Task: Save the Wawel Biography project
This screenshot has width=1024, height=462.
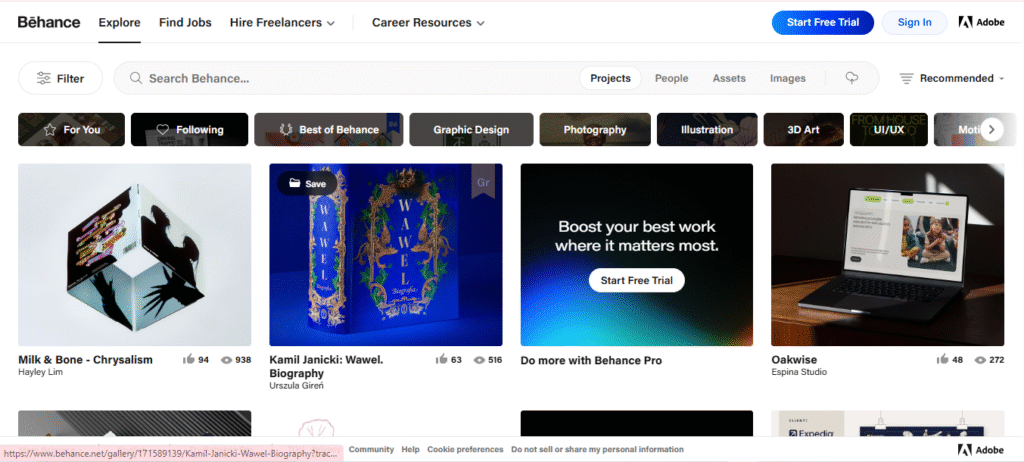Action: pos(308,184)
